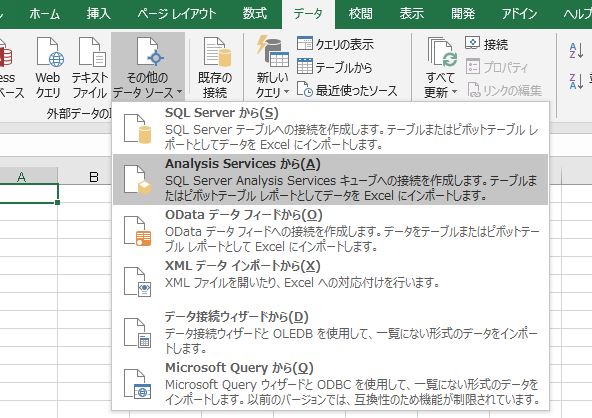Click the テキスト ファイル import icon
Screen dimensions: 592x418
(92, 52)
